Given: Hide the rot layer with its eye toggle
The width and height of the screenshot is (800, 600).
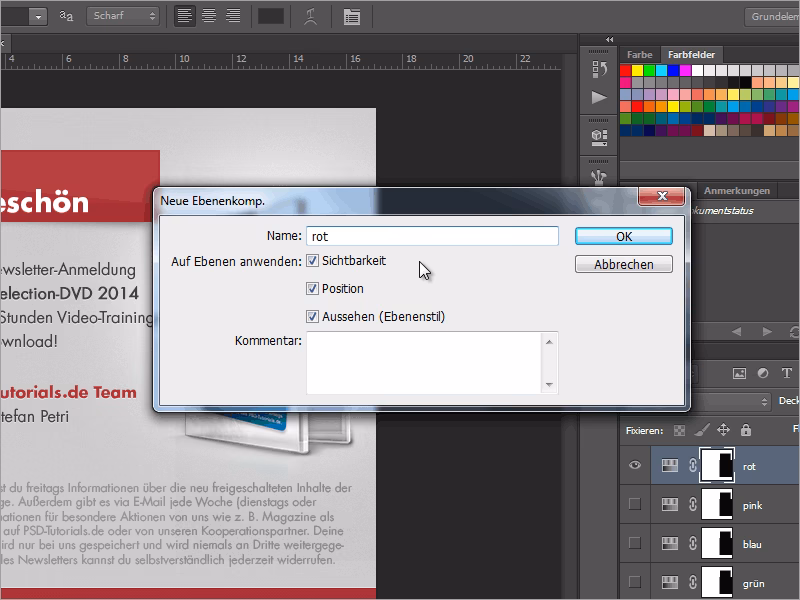Looking at the screenshot, I should 633,465.
